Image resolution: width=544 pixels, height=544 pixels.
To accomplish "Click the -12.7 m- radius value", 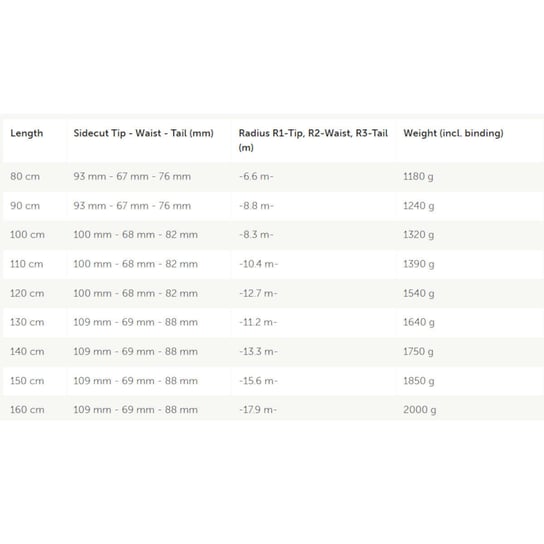I will tap(258, 294).
